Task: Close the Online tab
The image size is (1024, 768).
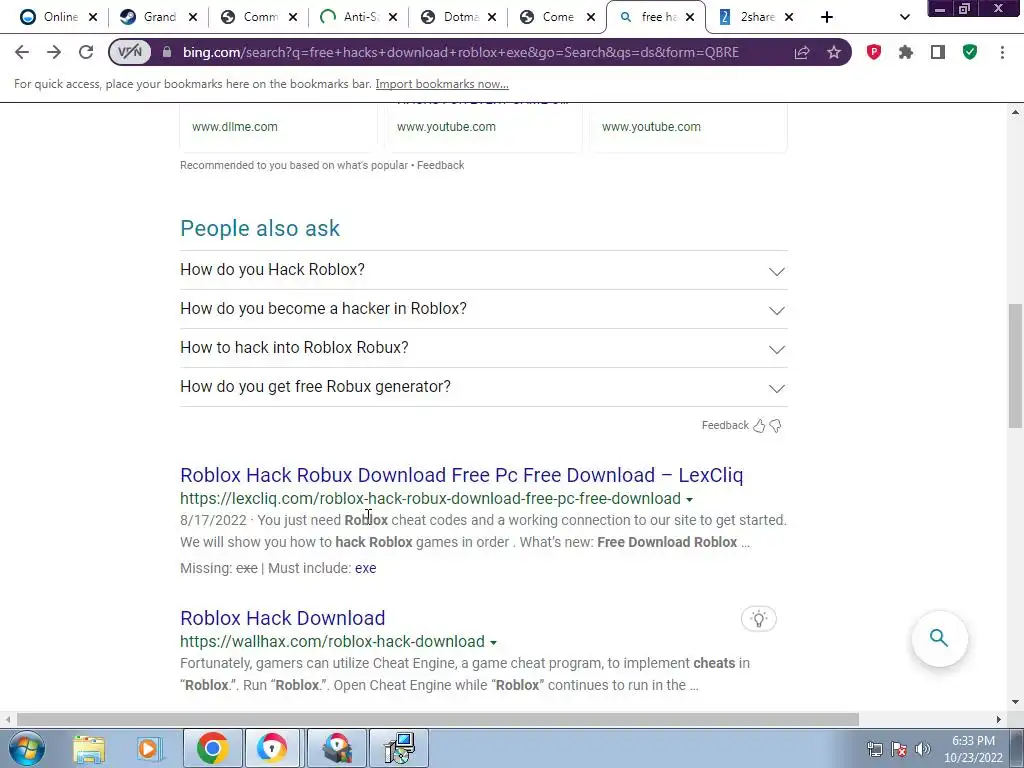Action: pyautogui.click(x=93, y=17)
